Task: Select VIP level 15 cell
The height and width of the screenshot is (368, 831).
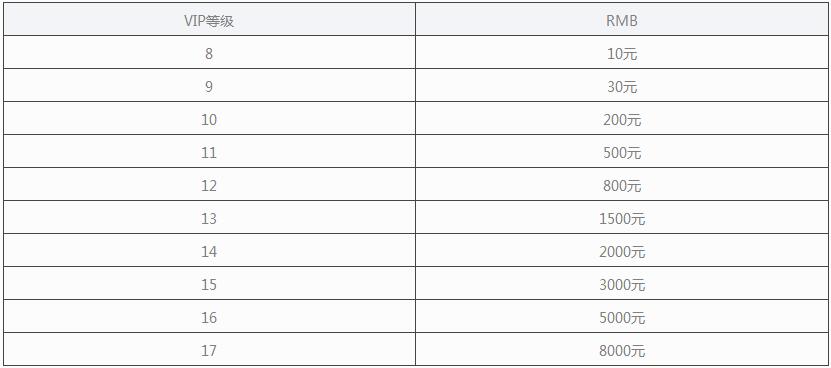Action: (x=209, y=283)
